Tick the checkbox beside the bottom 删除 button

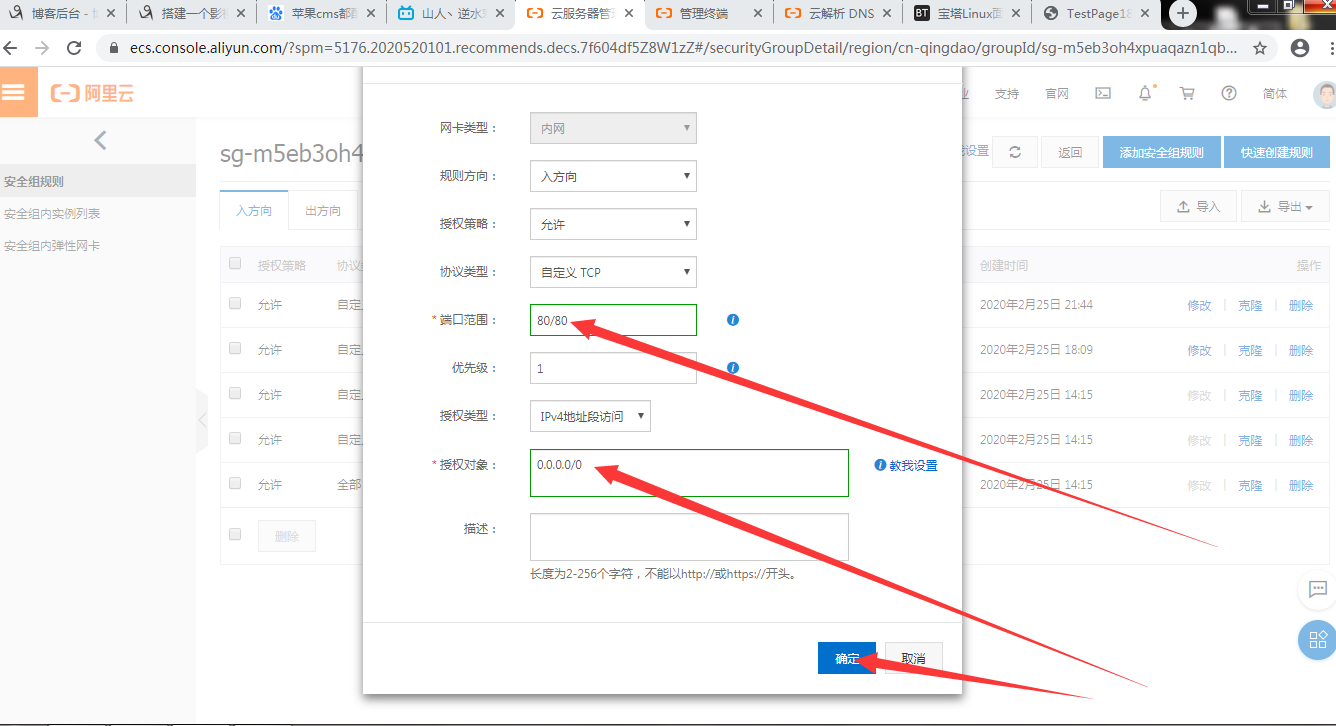tap(235, 535)
